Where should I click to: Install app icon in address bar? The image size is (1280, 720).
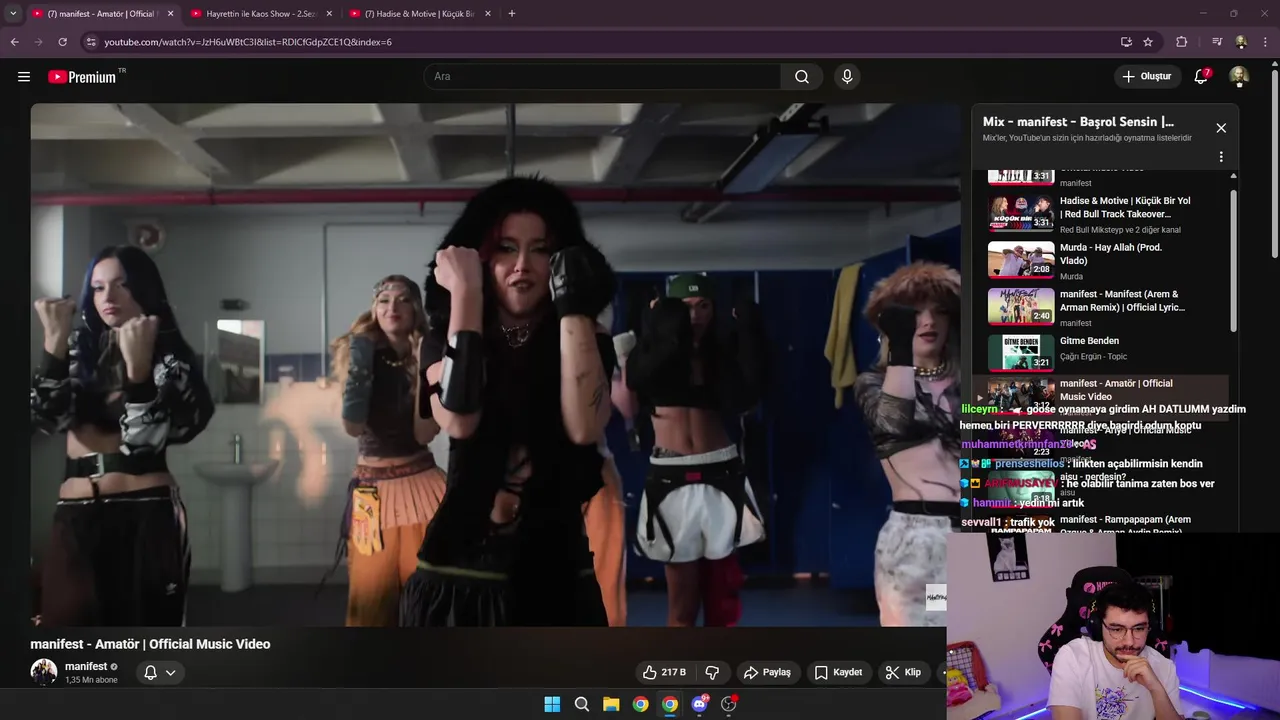click(x=1126, y=42)
